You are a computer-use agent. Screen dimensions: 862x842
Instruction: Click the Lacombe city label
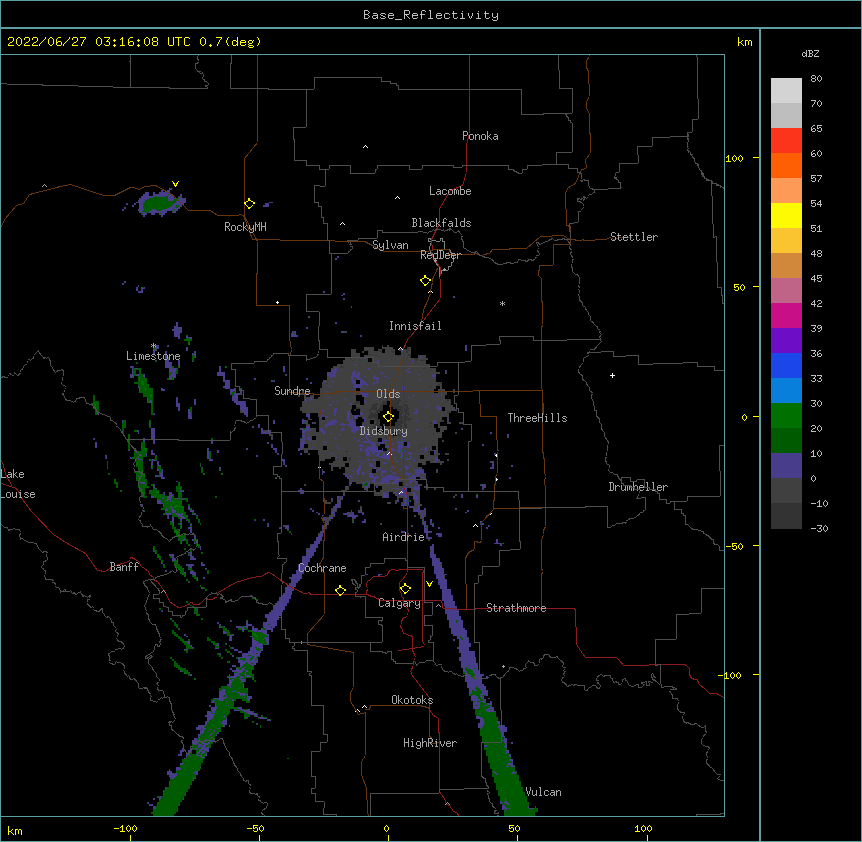(450, 191)
